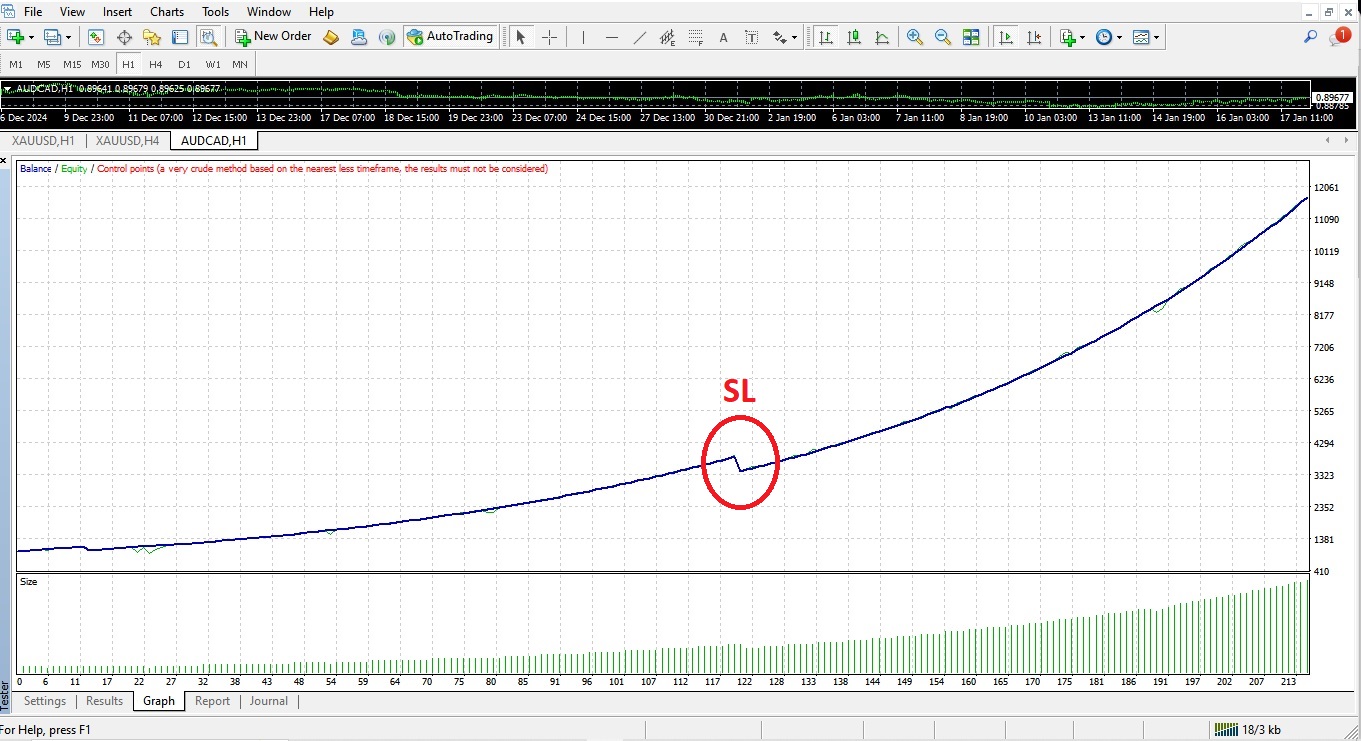Select the W1 timeframe button
This screenshot has width=1361, height=741.
click(213, 64)
